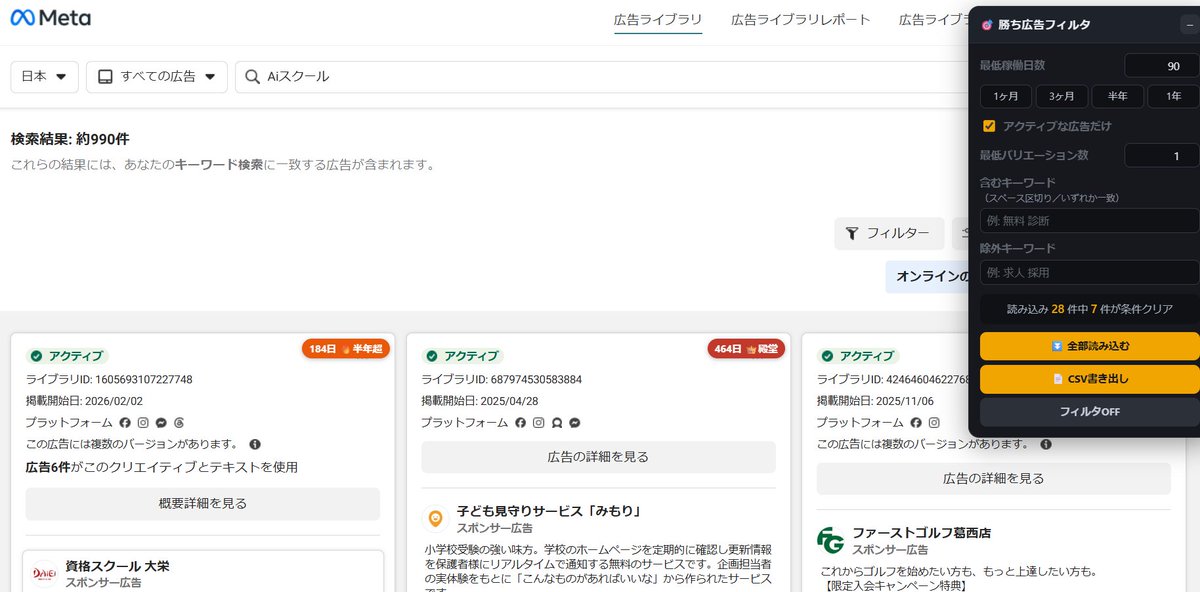
Task: Collapse the 勝ち広告フィルタ panel with the minus button
Action: (1188, 25)
